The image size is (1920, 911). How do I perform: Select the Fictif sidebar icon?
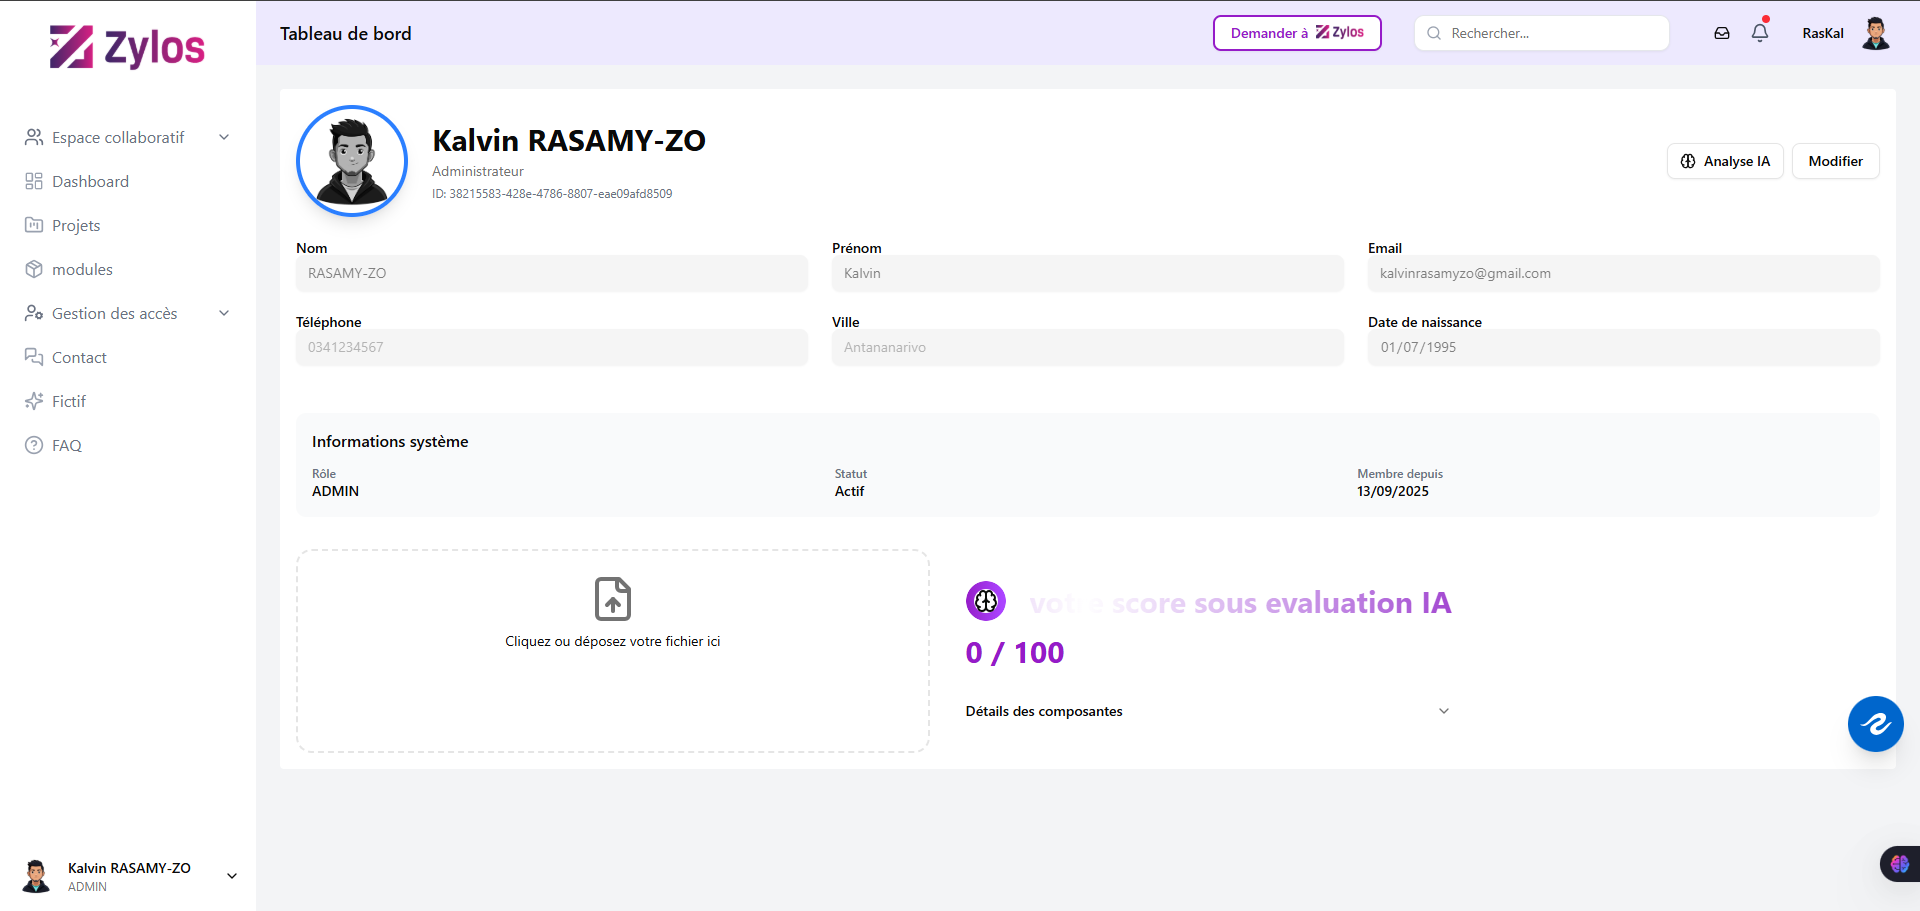tap(34, 401)
